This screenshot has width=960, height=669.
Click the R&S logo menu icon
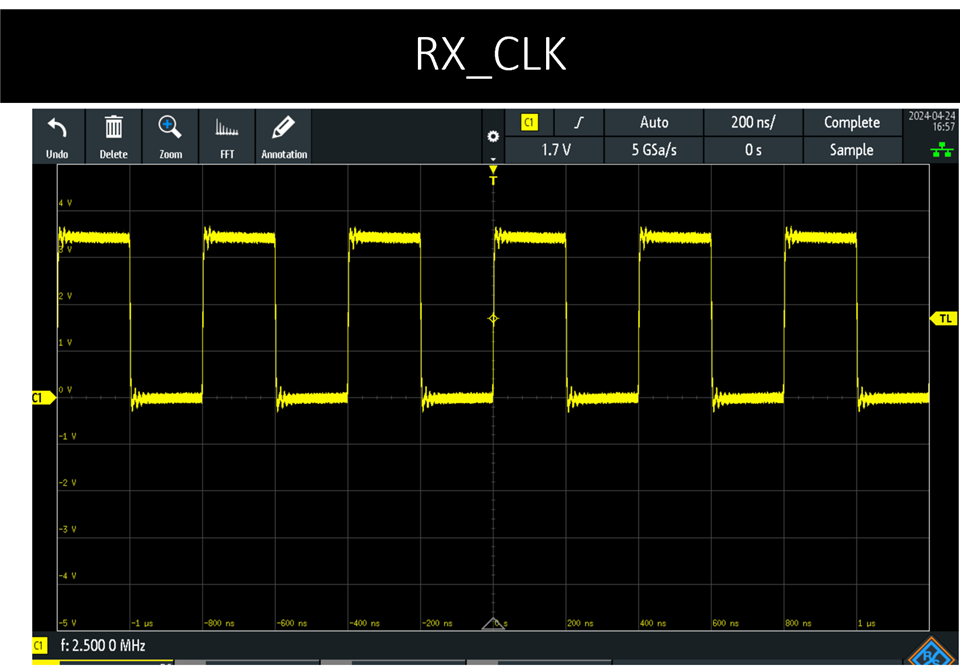click(931, 652)
